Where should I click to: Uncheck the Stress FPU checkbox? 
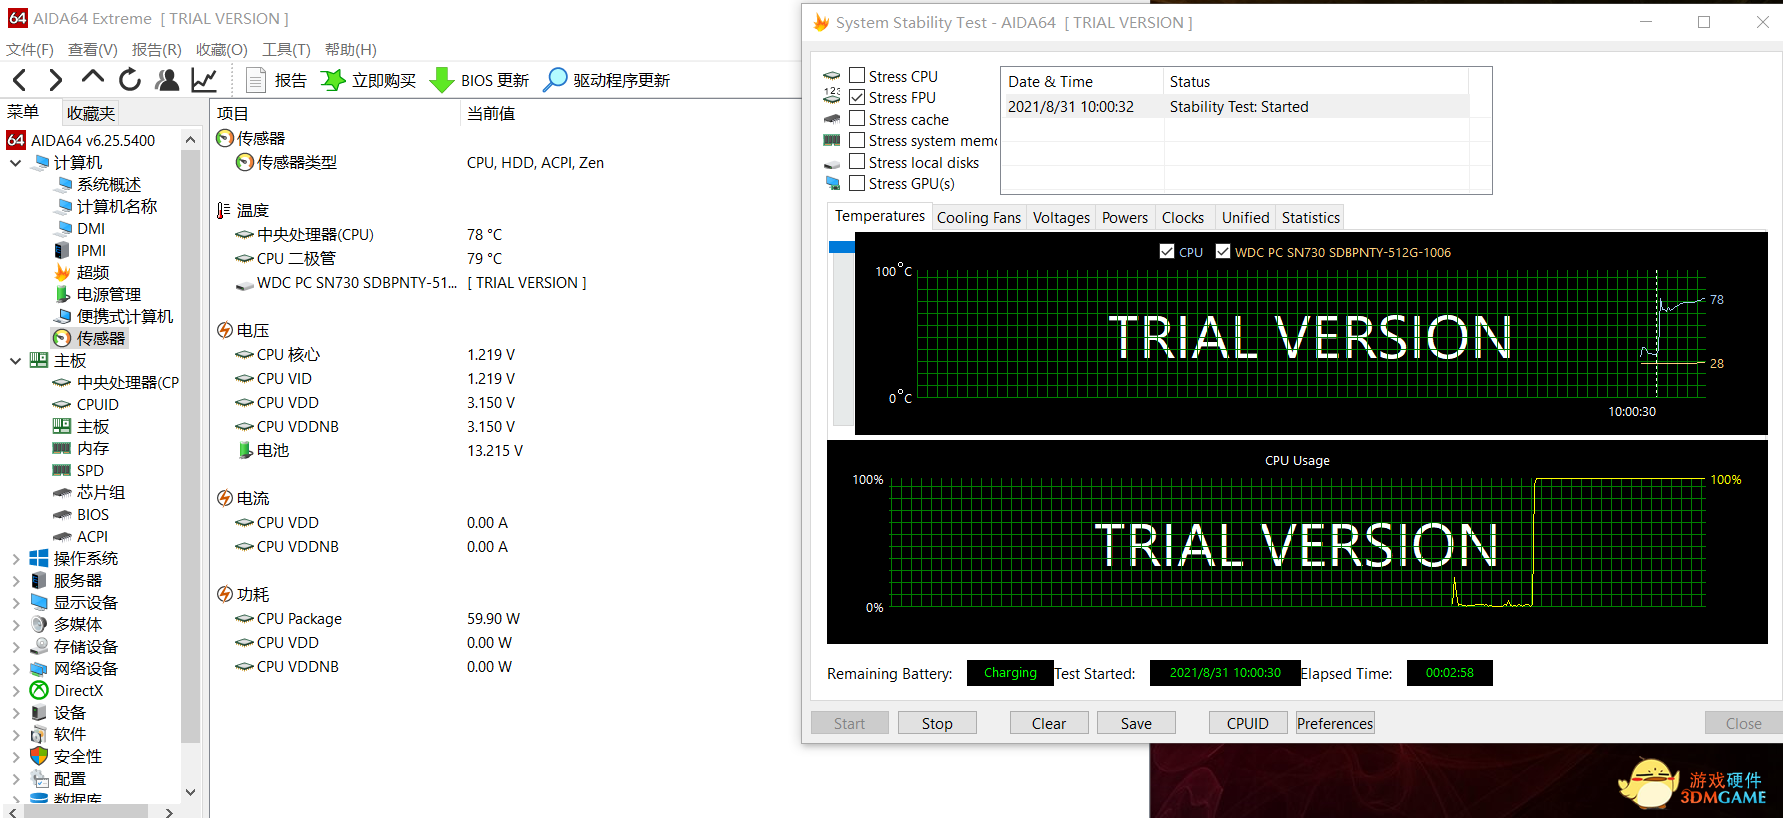click(857, 97)
